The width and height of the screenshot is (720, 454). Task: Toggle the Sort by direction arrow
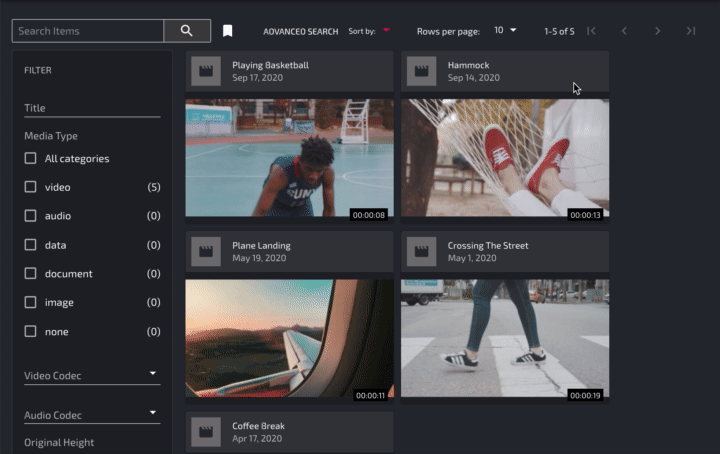tap(386, 31)
